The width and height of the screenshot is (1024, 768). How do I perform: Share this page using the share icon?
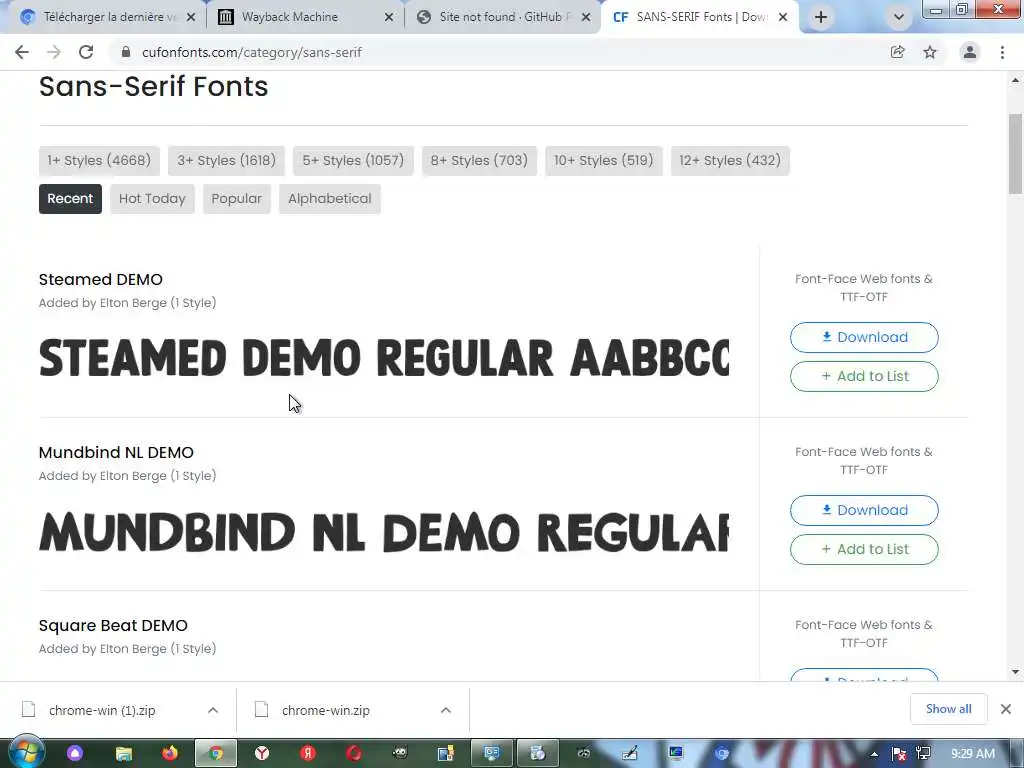pos(897,52)
